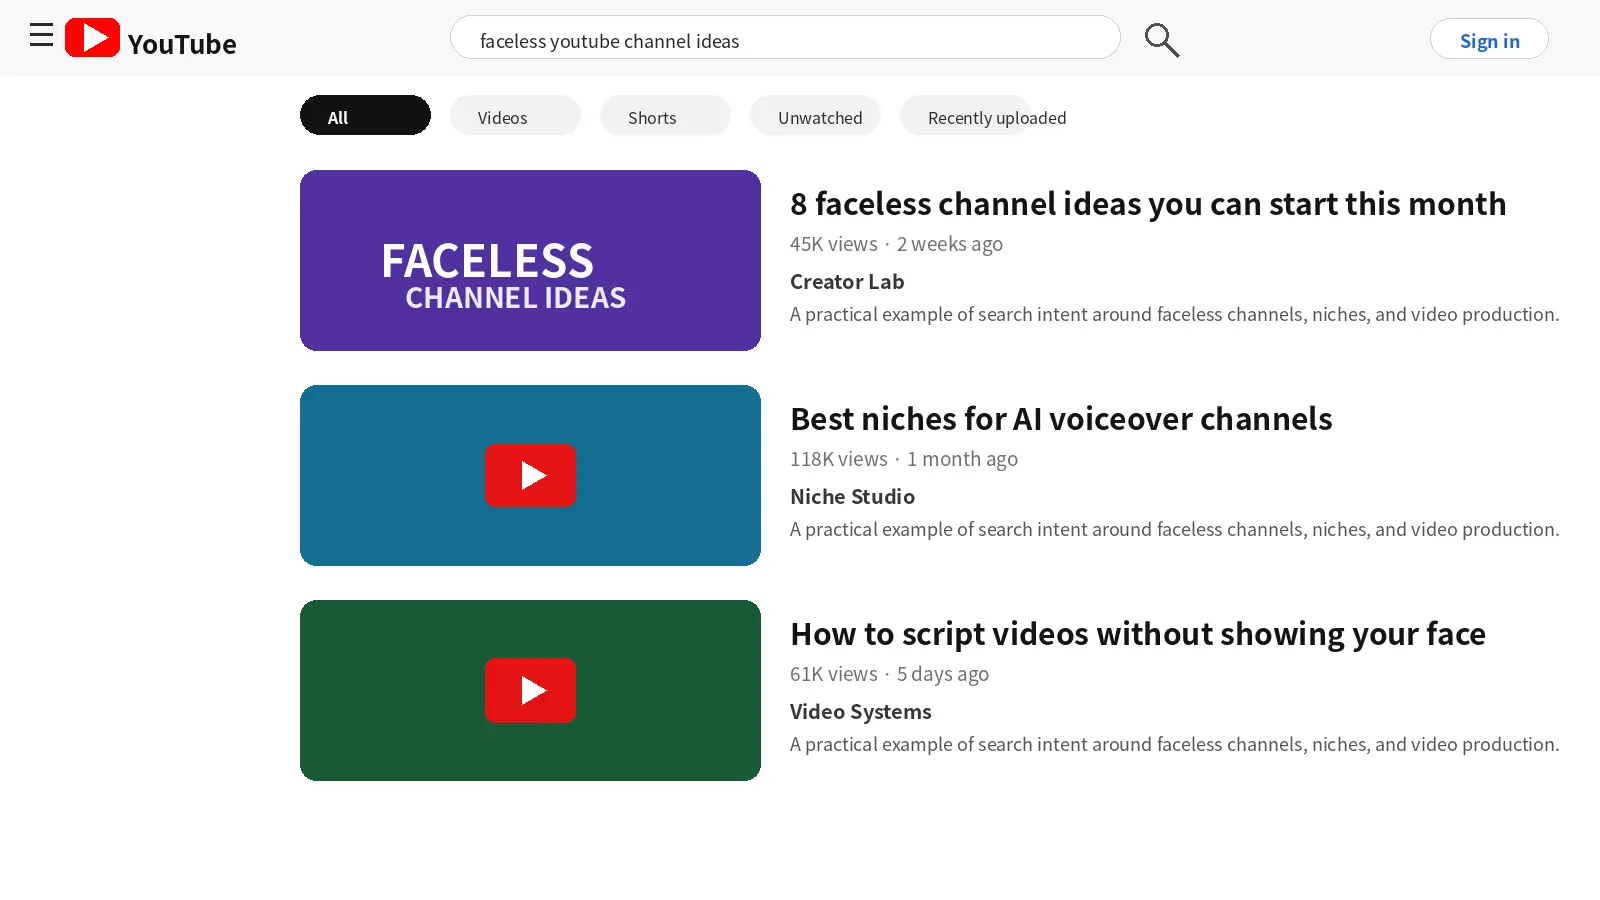The height and width of the screenshot is (900, 1600).
Task: Visit the Creator Lab channel
Action: (x=847, y=282)
